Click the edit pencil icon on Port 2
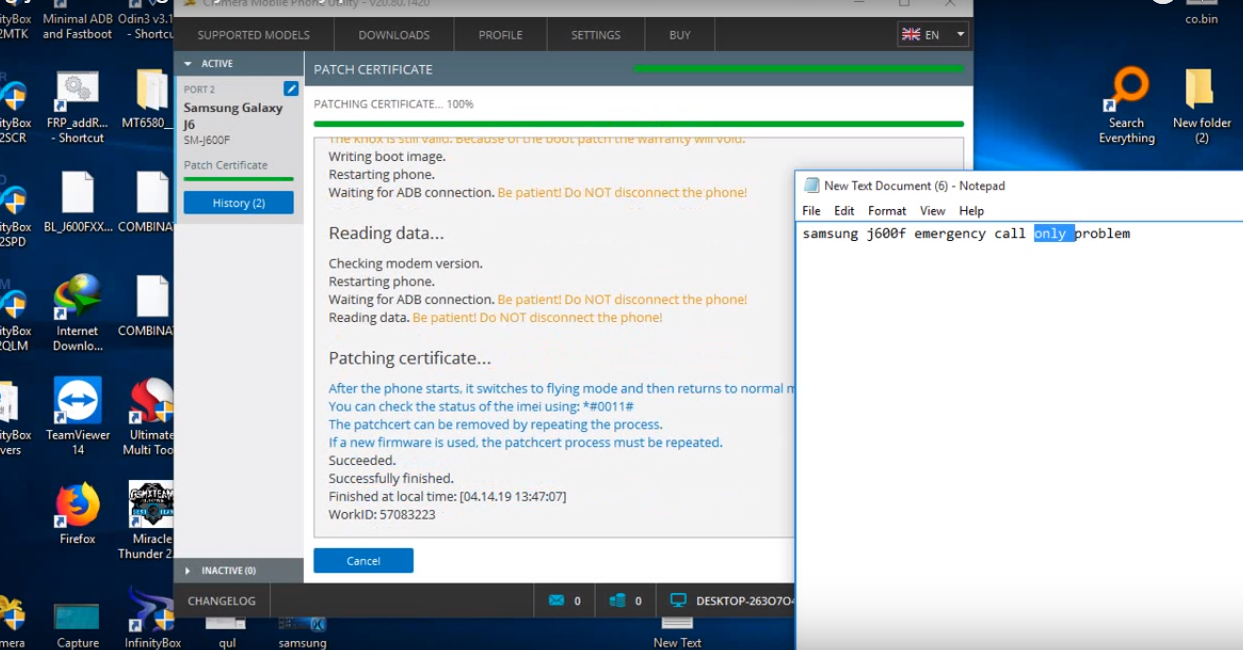This screenshot has width=1243, height=650. 291,89
